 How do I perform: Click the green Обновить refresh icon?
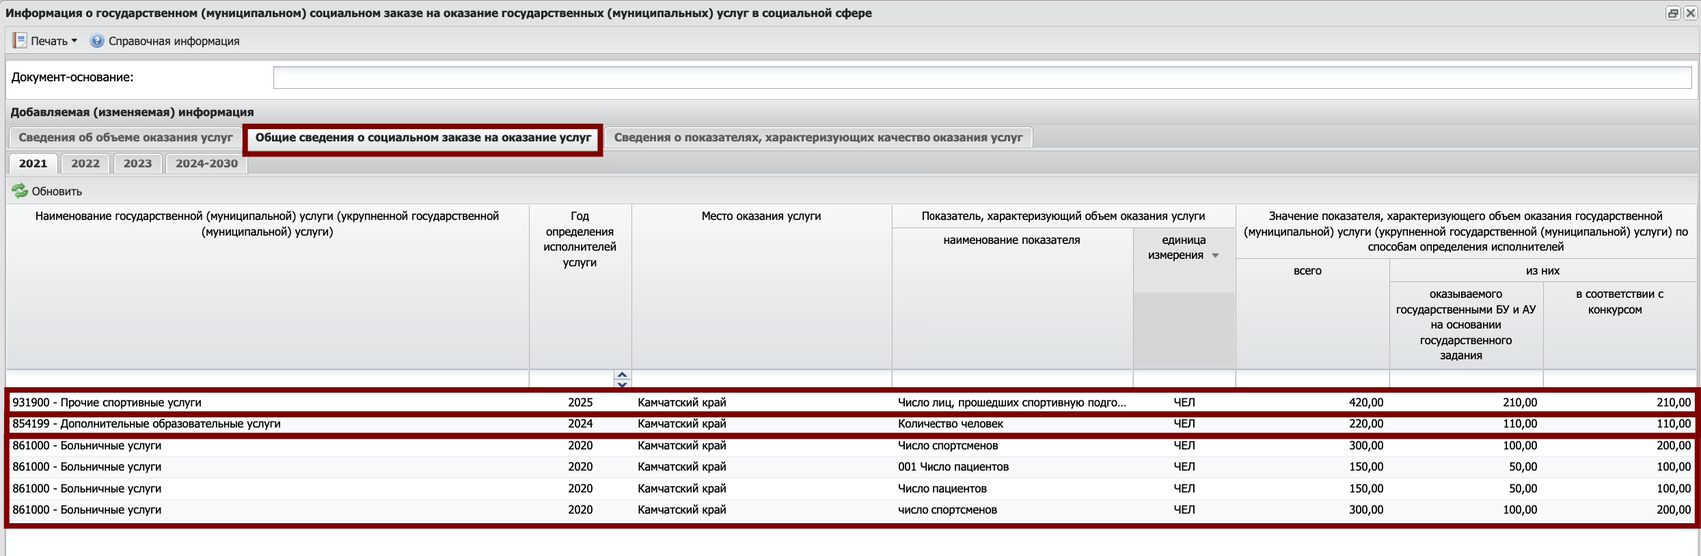[x=20, y=191]
